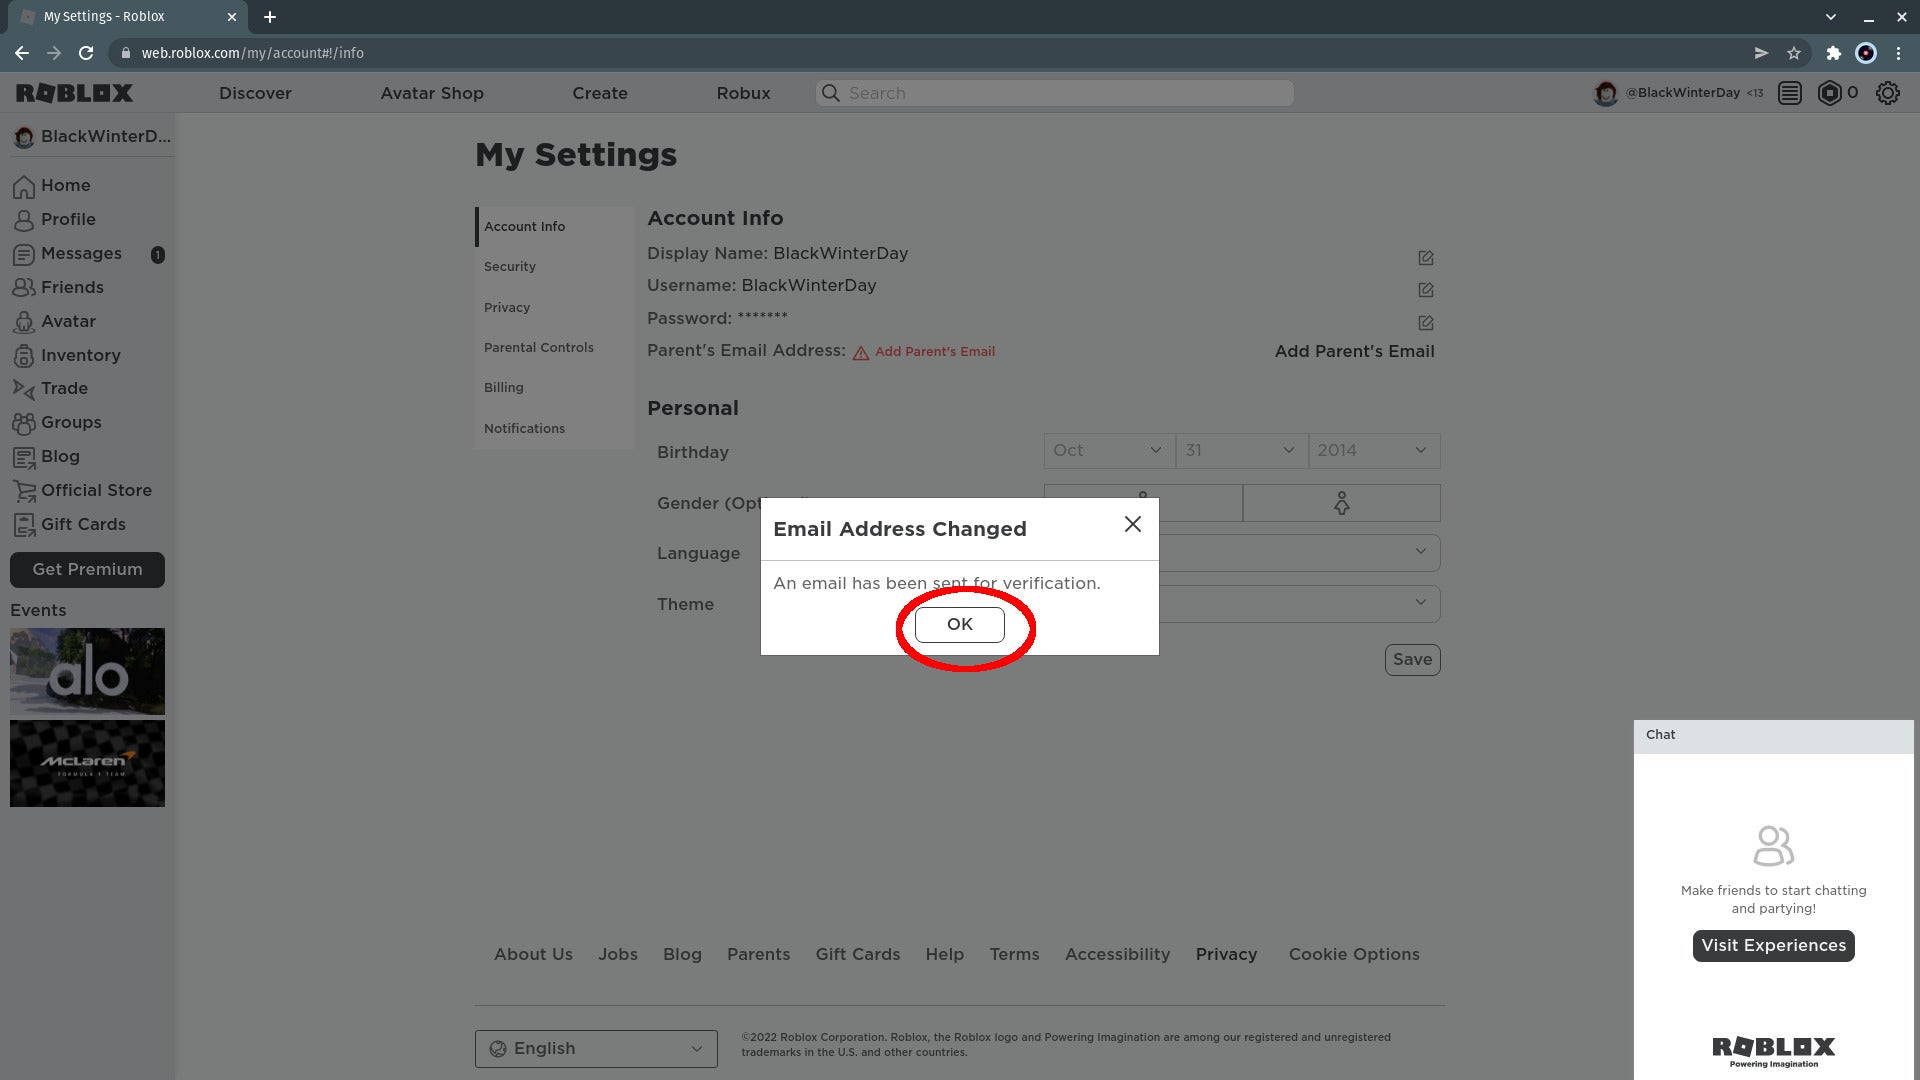Expand the Theme dropdown
1920x1080 pixels.
pos(1300,603)
